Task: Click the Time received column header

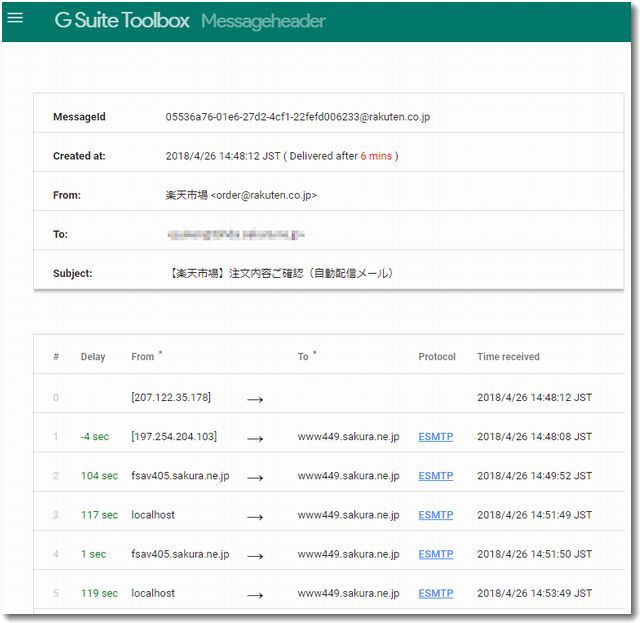Action: pos(508,357)
